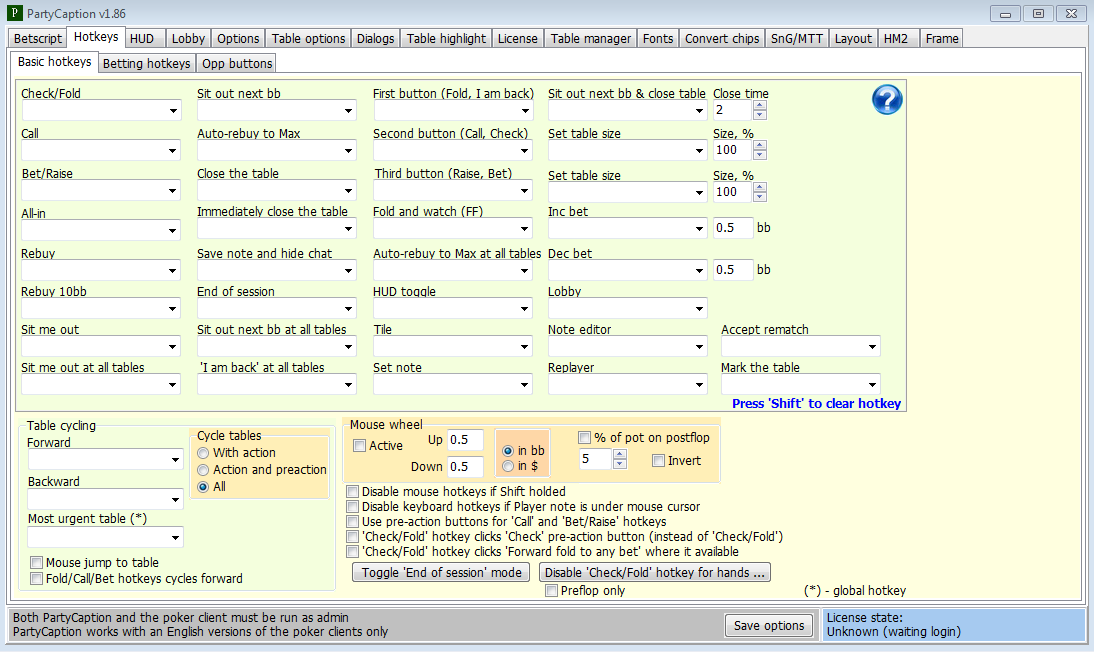Check the Preflop only checkbox

click(x=552, y=591)
